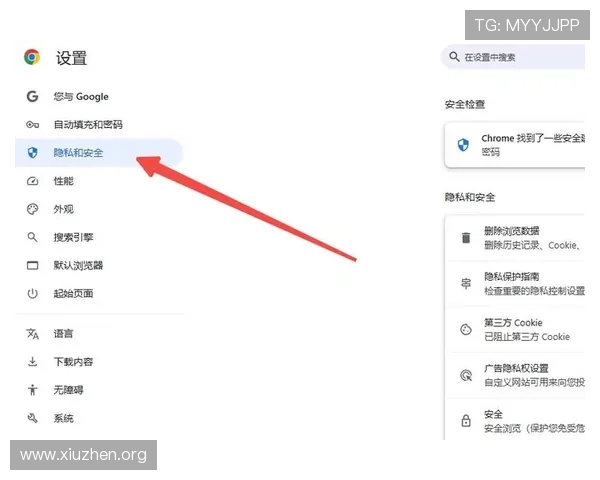Click the 安全检查 section heading

coord(465,104)
